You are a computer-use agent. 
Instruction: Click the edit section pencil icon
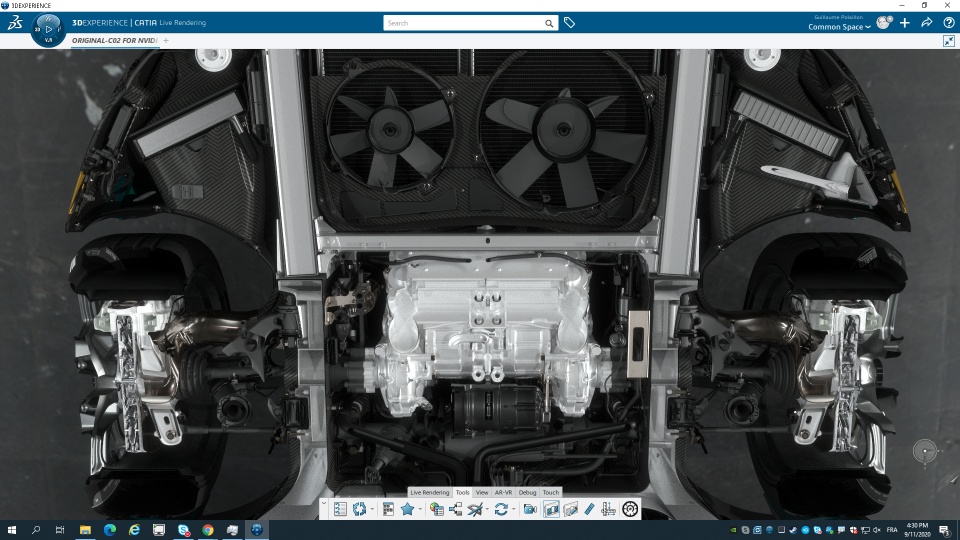[x=570, y=509]
